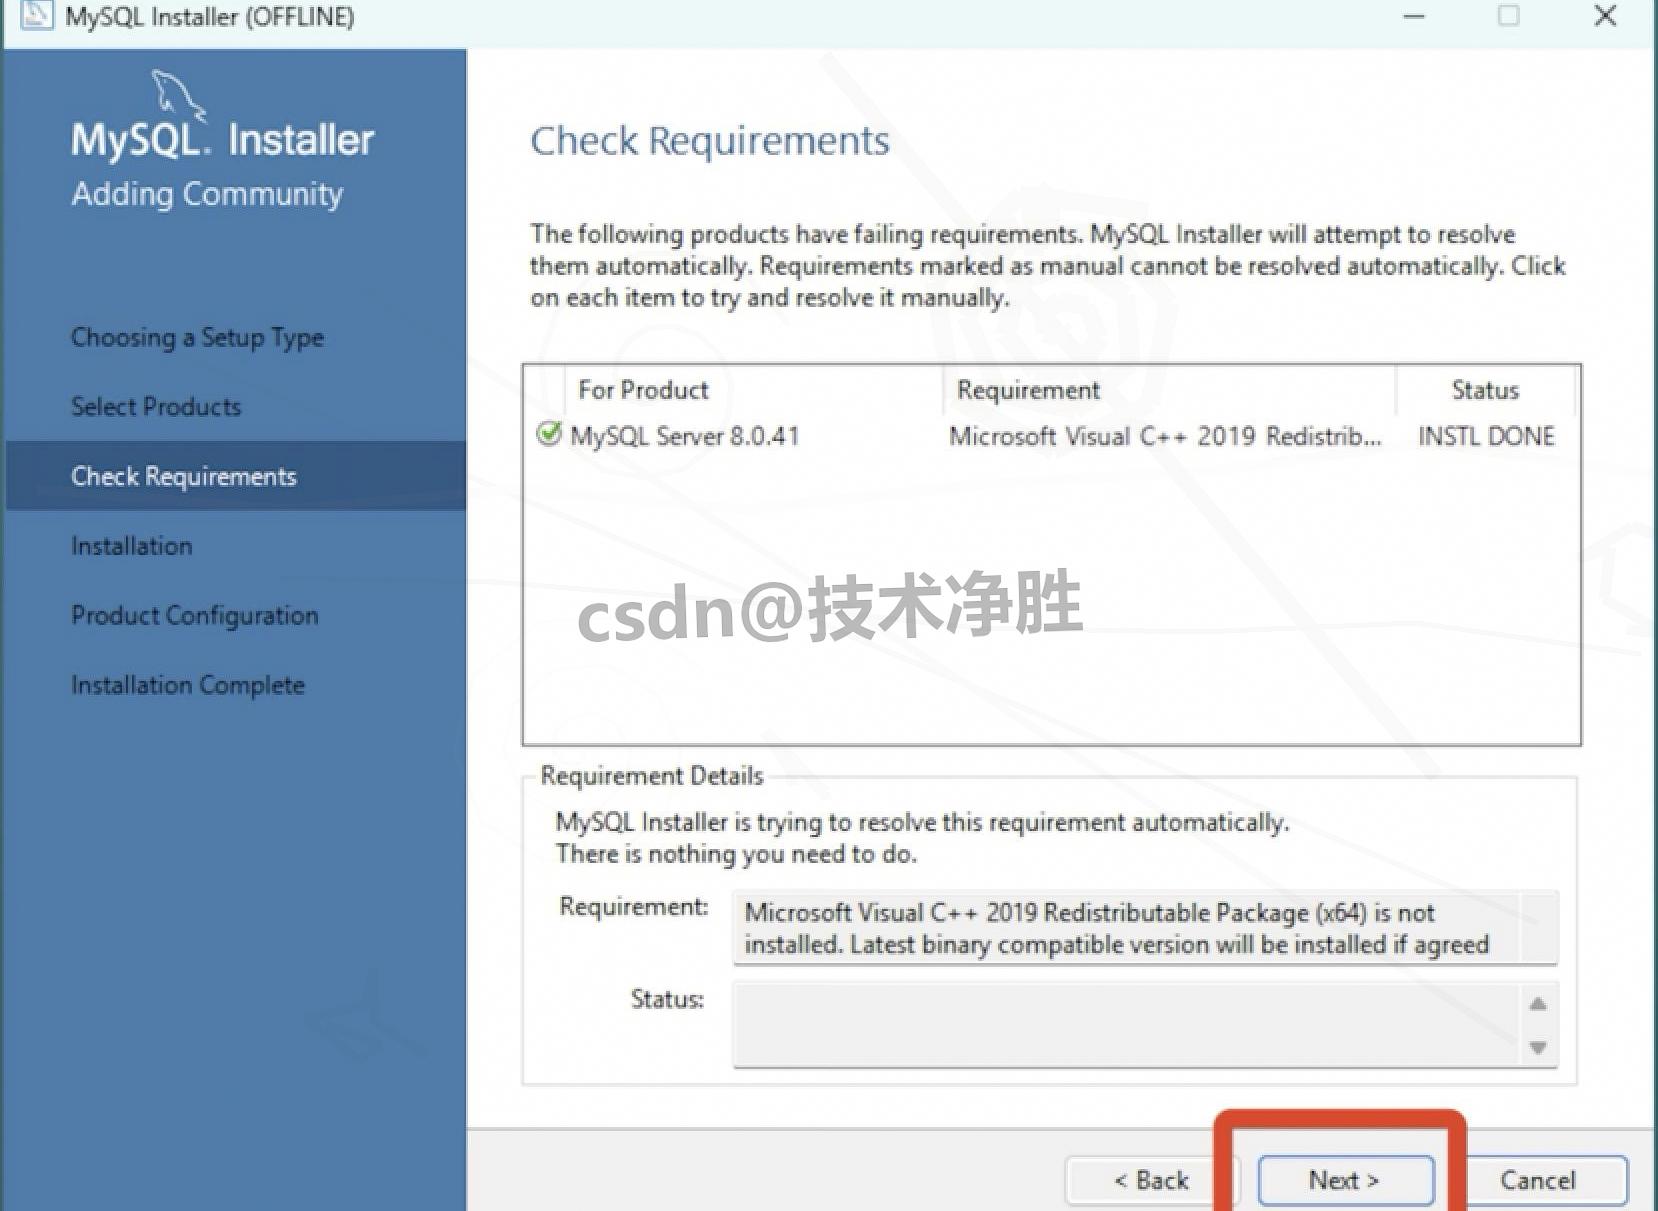The image size is (1658, 1211).
Task: Open the Select Products step
Action: 156,406
